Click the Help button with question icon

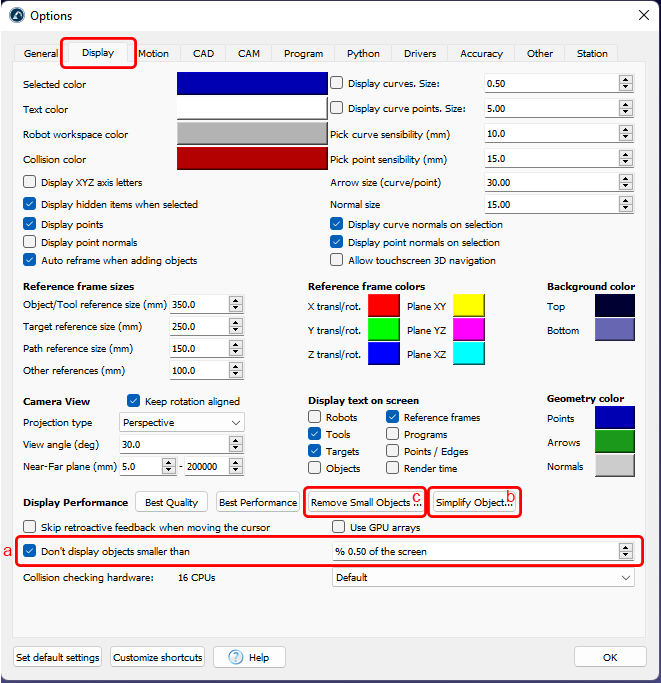tap(249, 657)
